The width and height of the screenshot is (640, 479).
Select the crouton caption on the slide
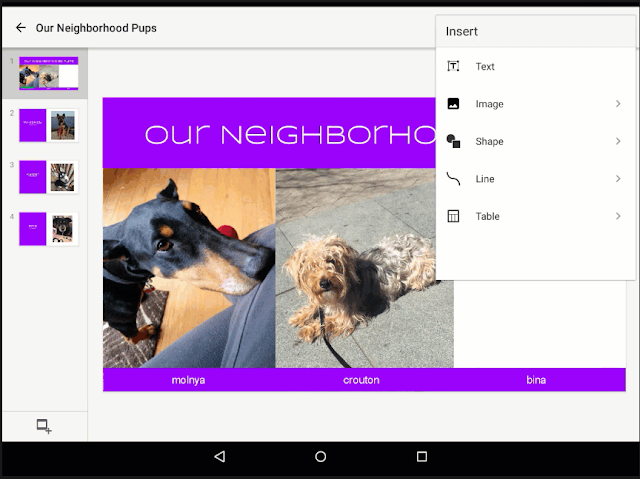pos(361,380)
